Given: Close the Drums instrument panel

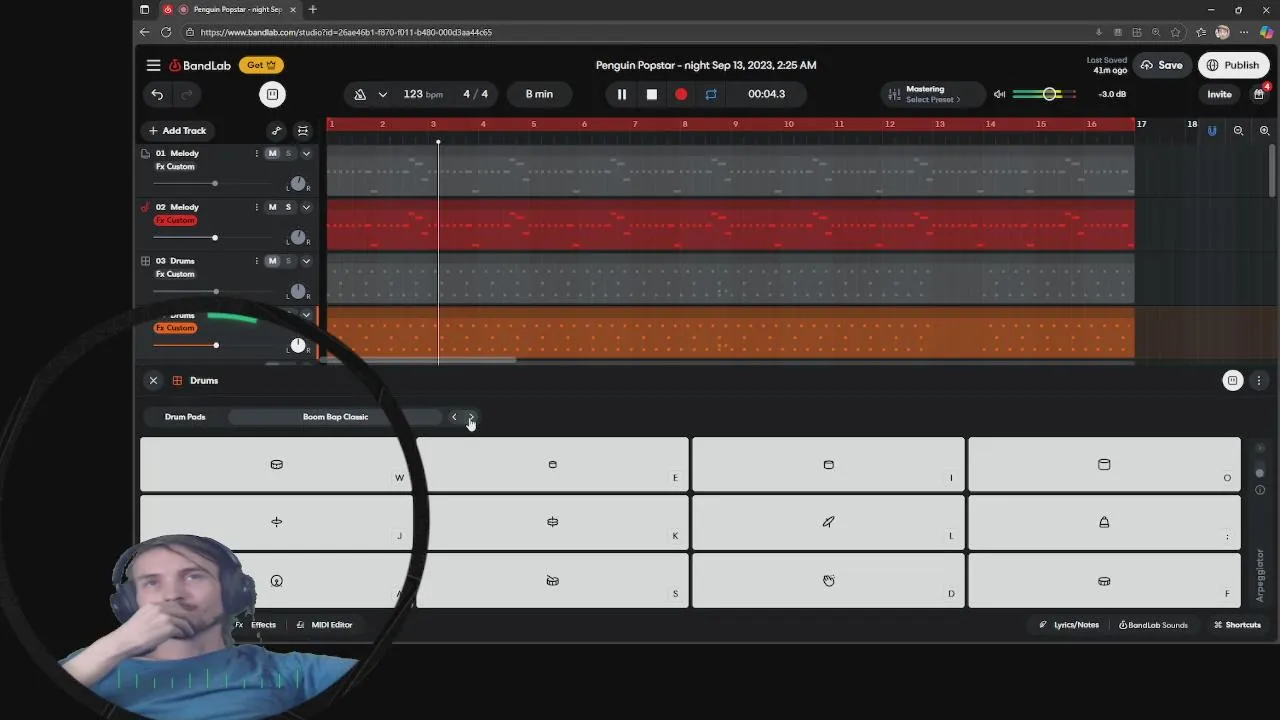Looking at the screenshot, I should click(x=153, y=380).
